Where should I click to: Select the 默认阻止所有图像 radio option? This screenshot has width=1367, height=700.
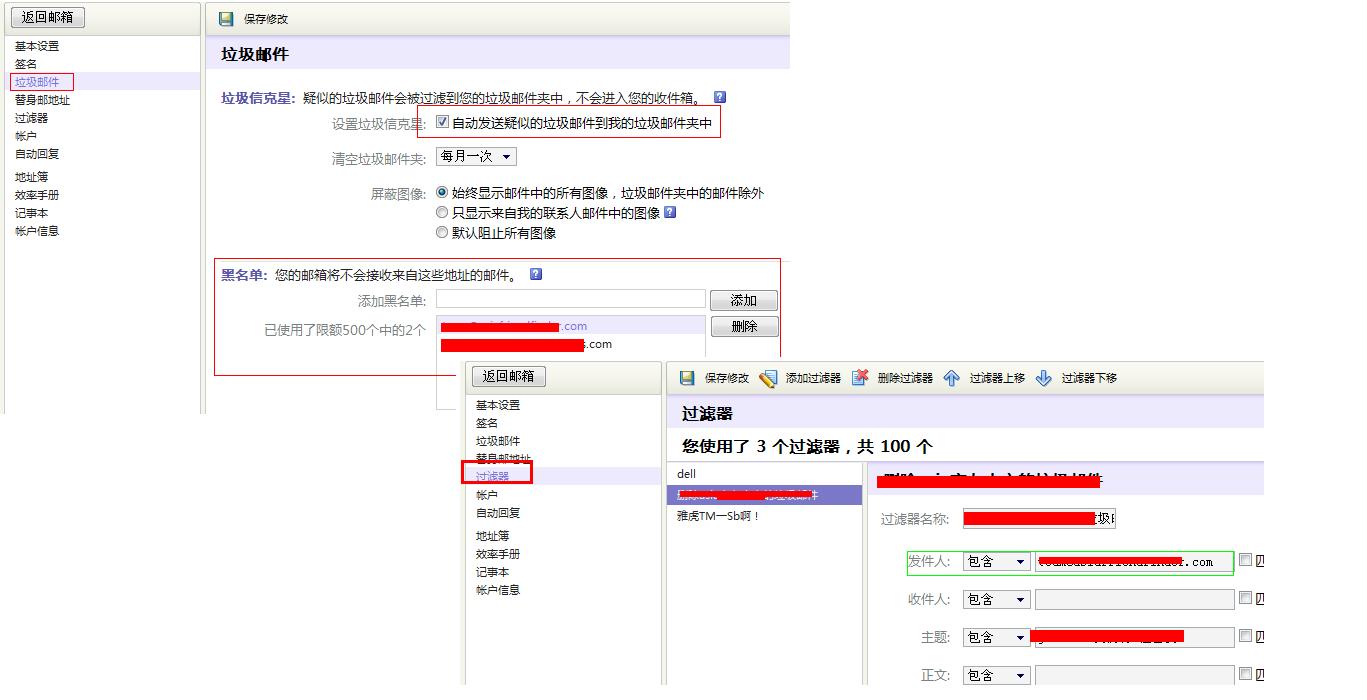click(442, 232)
